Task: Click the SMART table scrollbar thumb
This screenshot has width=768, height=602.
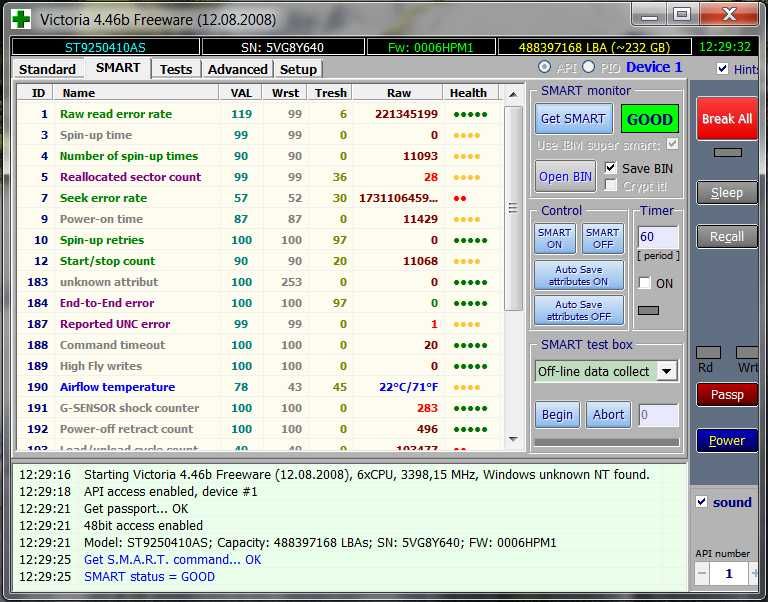Action: coord(513,208)
